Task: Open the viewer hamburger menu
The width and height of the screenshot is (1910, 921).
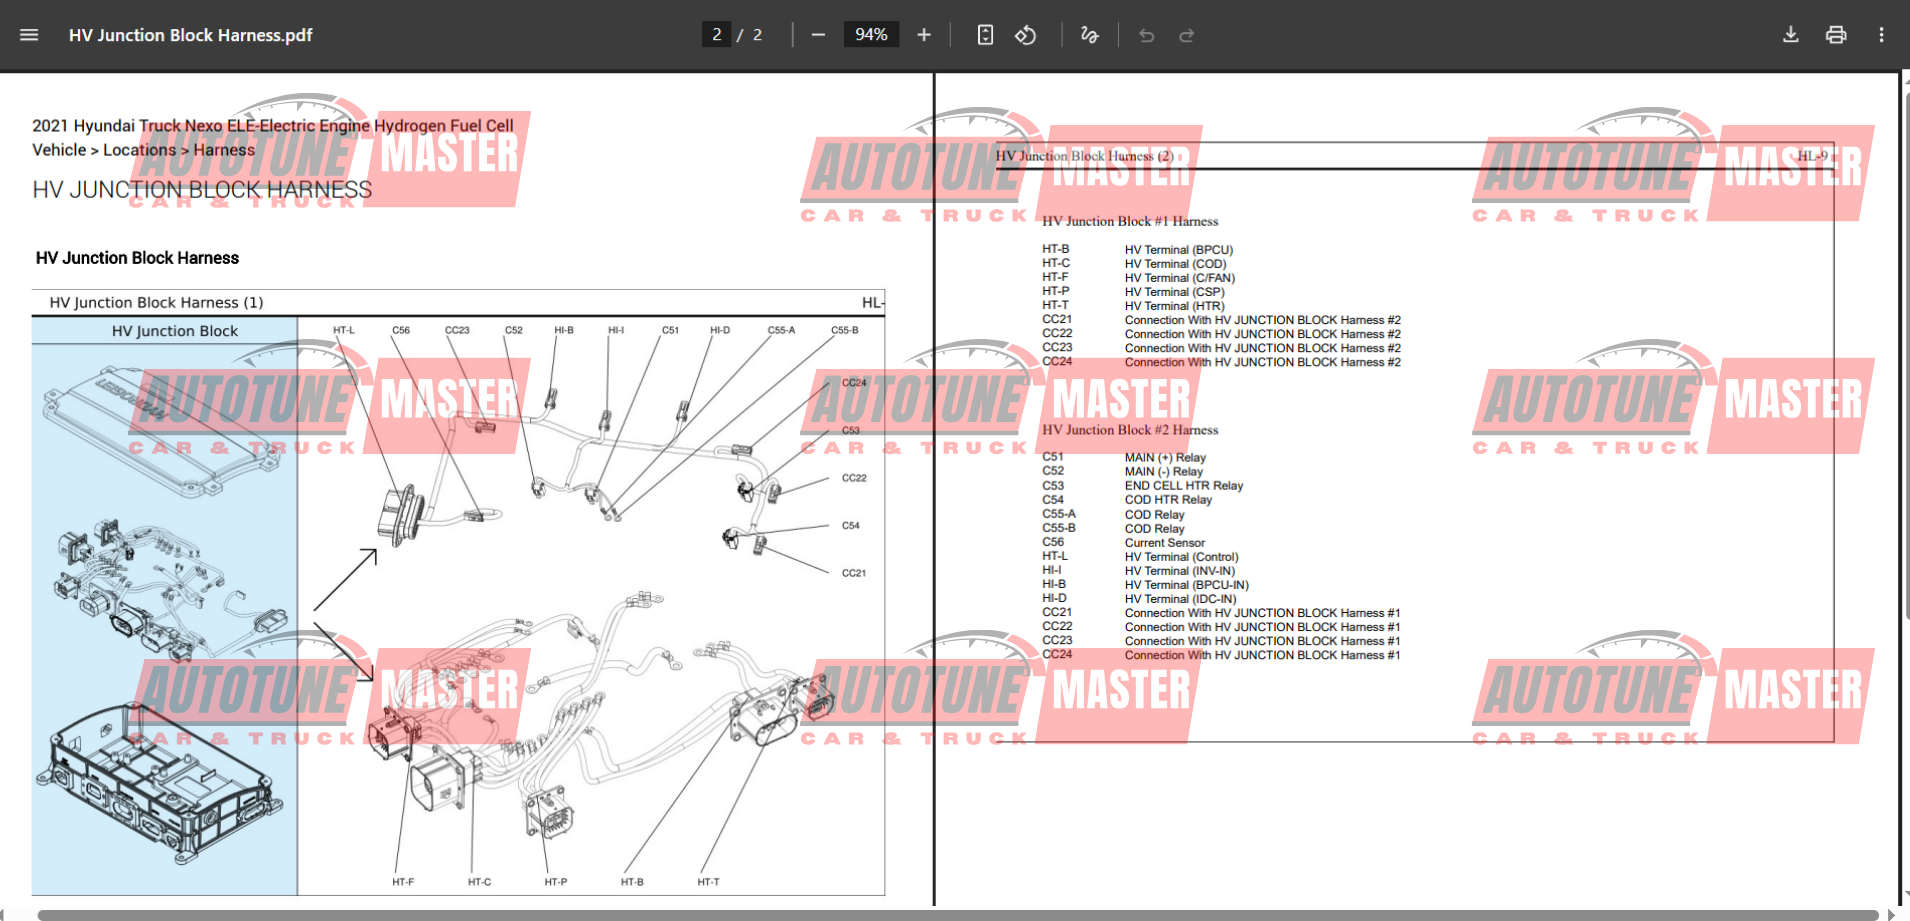Action: click(x=28, y=34)
